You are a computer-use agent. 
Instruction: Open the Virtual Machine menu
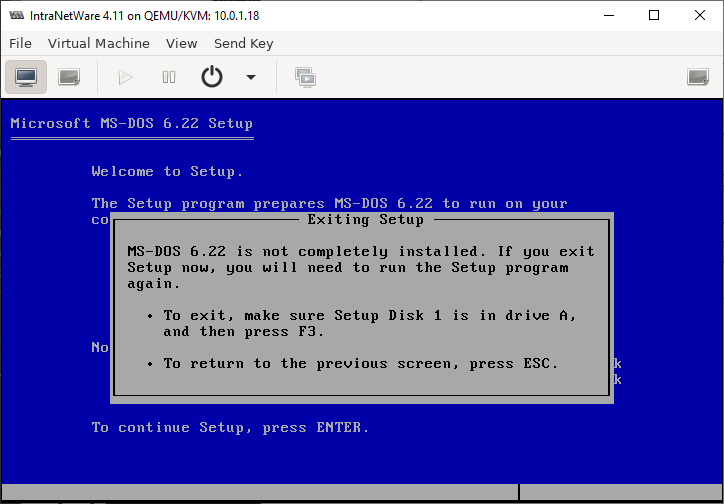coord(99,43)
